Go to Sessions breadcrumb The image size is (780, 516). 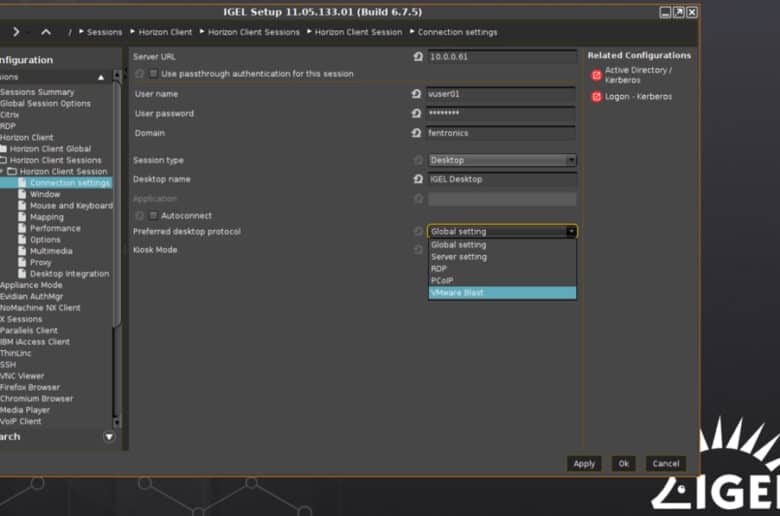coord(104,32)
